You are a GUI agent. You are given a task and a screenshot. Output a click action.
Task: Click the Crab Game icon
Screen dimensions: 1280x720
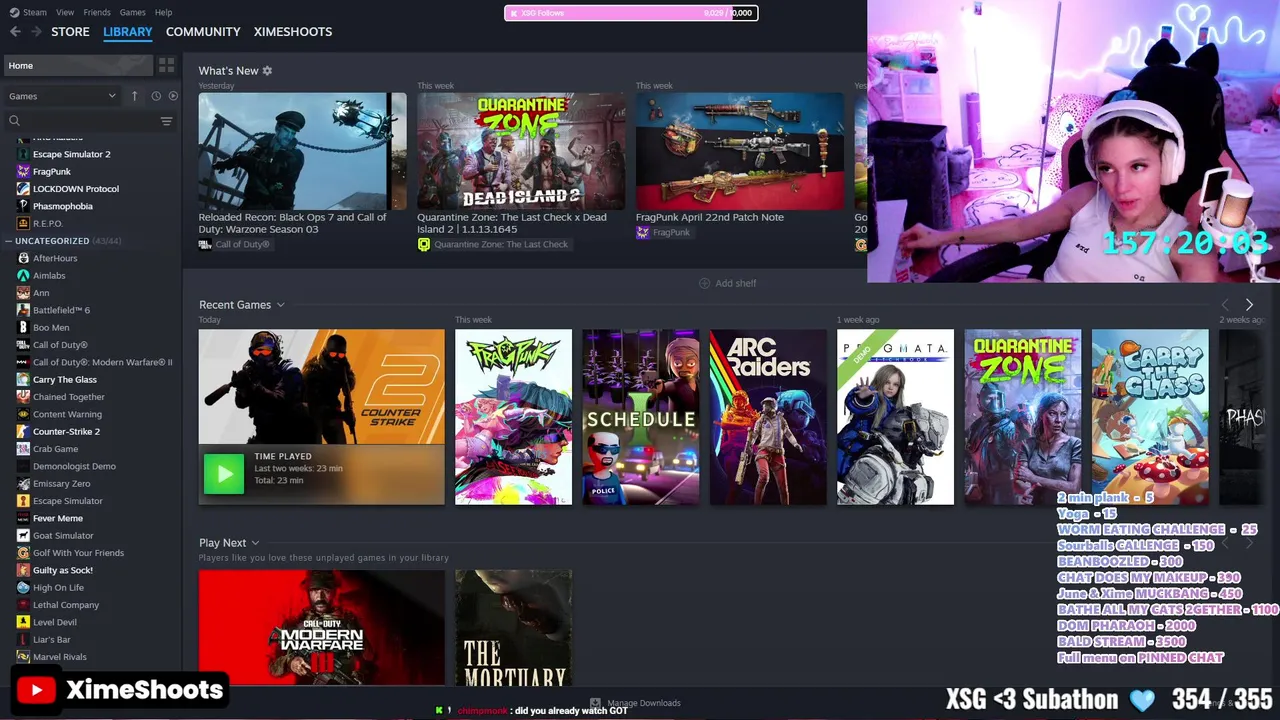point(23,449)
